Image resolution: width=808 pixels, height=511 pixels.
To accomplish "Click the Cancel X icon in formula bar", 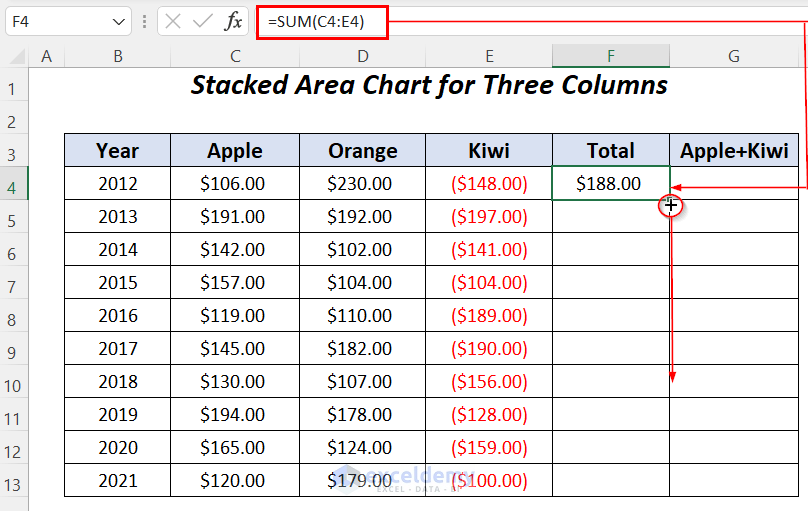I will (x=173, y=21).
